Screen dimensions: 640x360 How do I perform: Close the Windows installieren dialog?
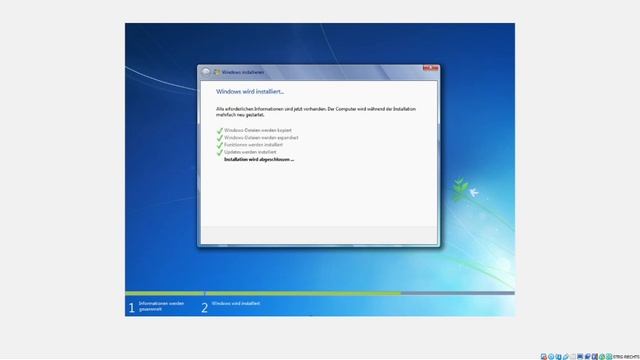point(431,68)
